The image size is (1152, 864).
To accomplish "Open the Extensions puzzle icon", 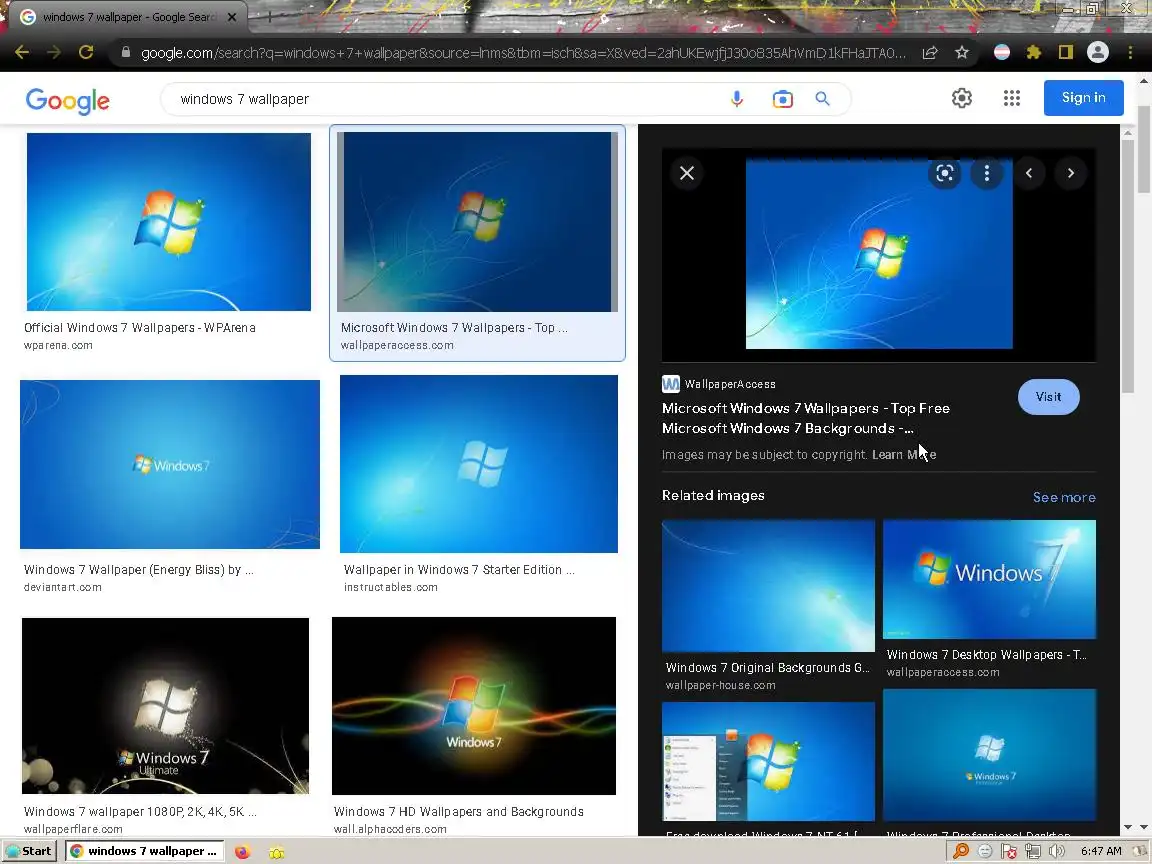I will coord(1034,52).
